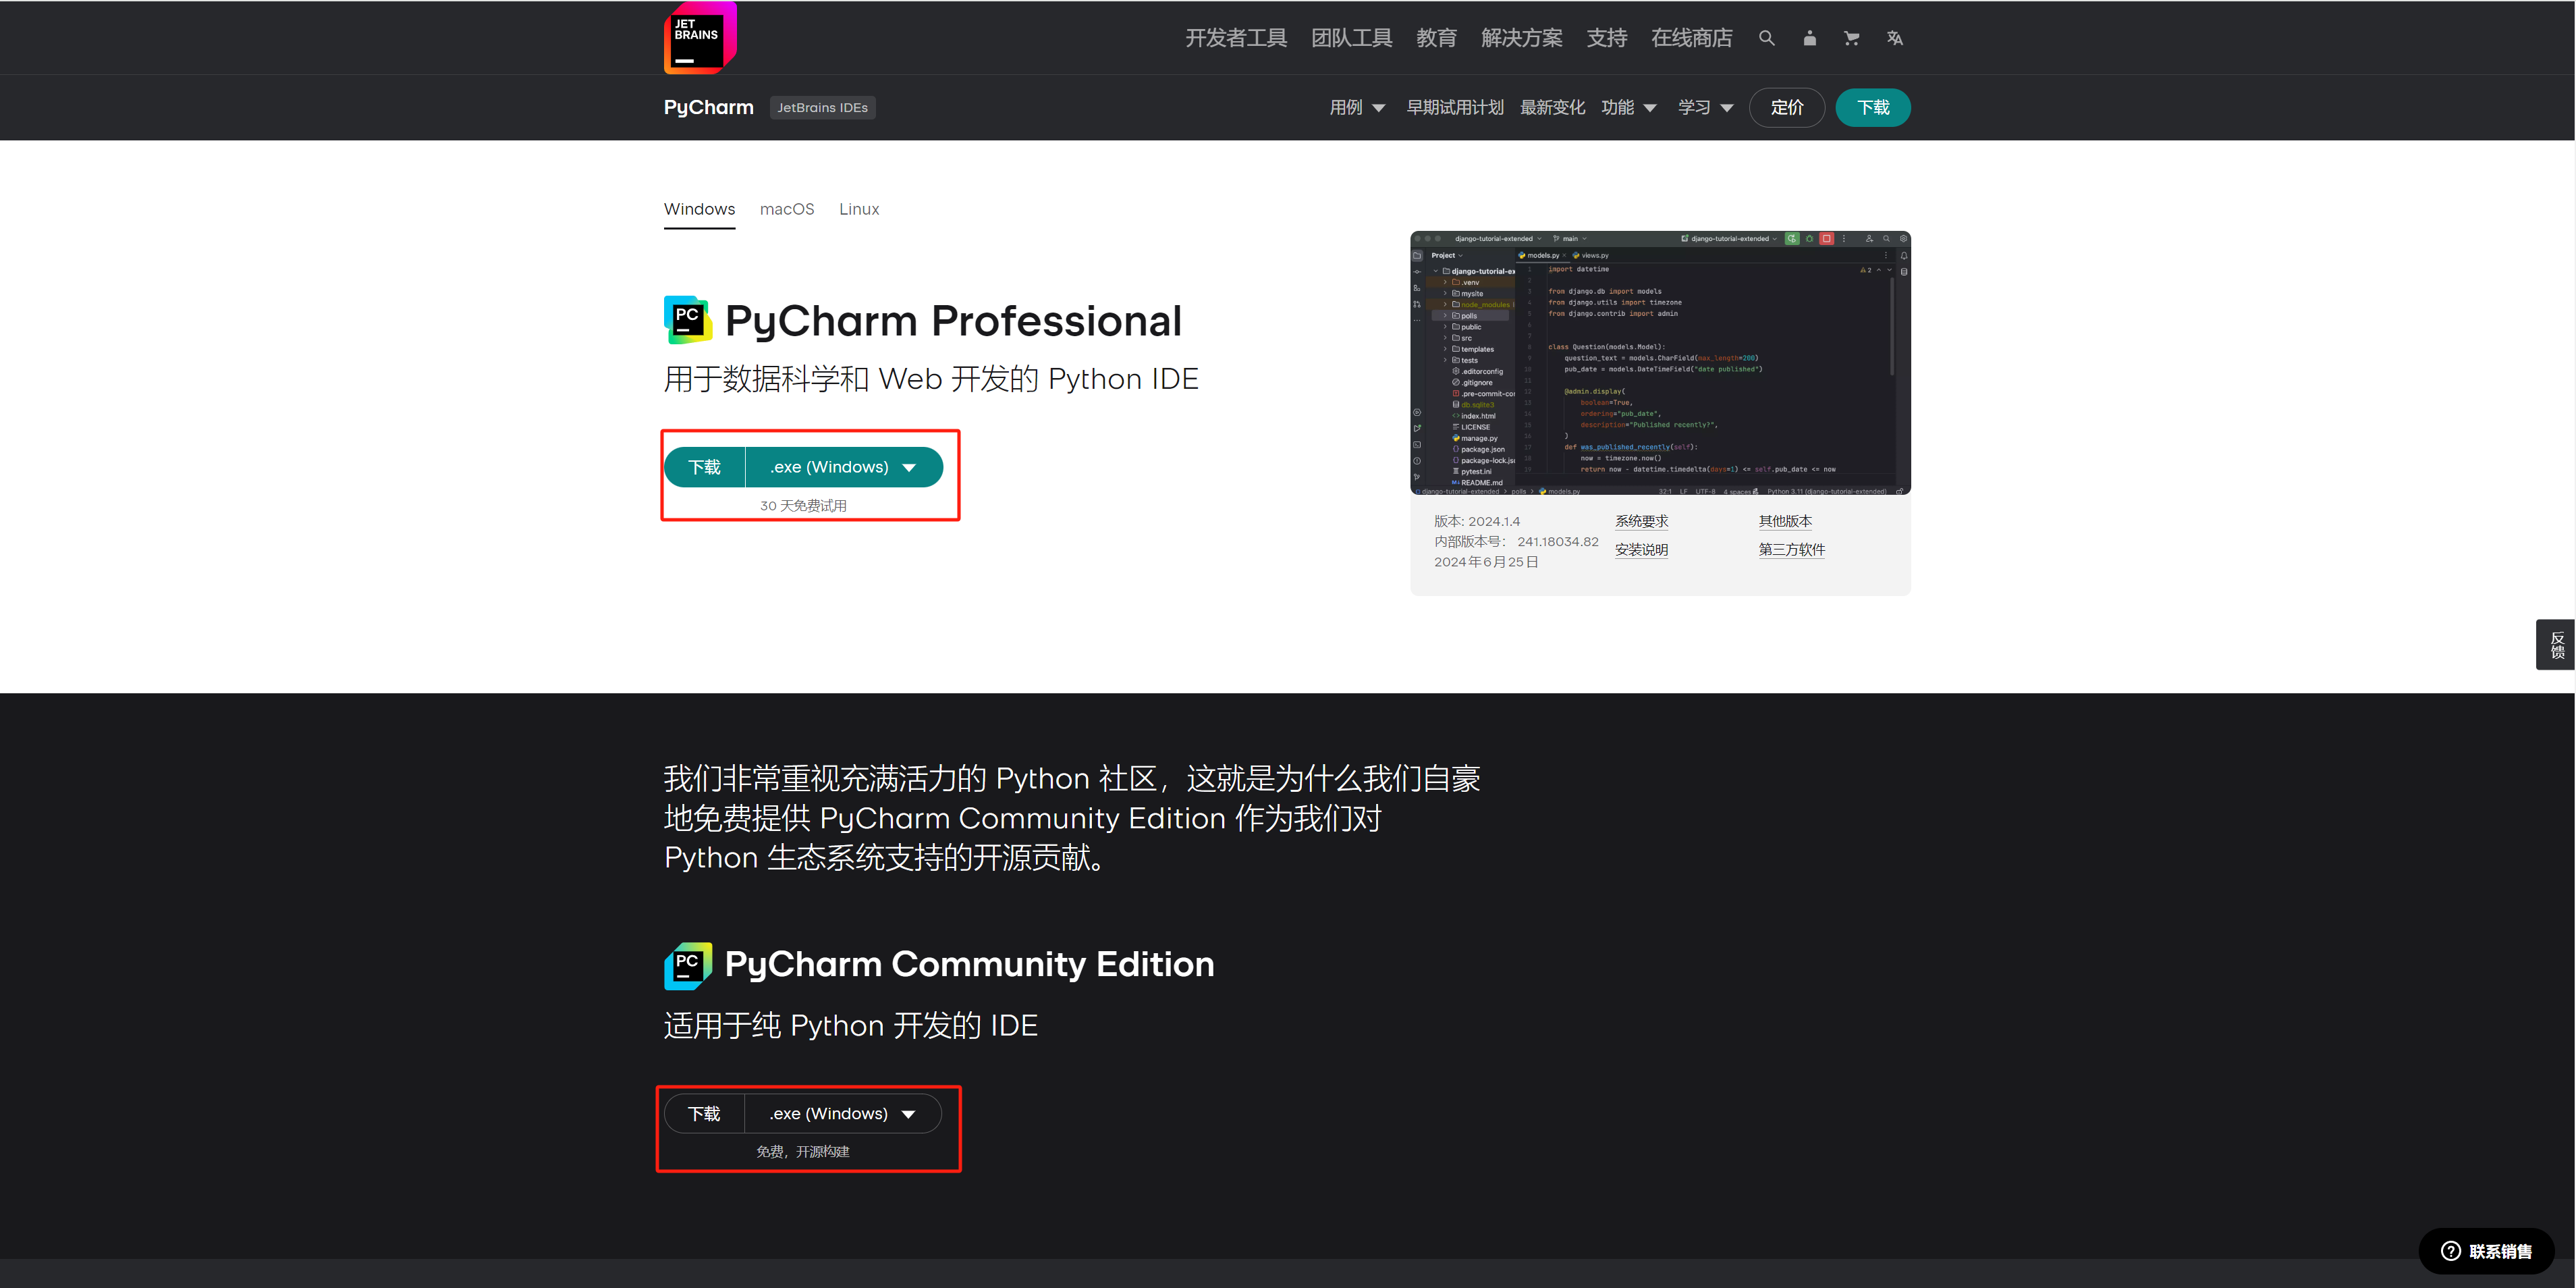The width and height of the screenshot is (2576, 1288).
Task: Select the Linux tab
Action: 859,209
